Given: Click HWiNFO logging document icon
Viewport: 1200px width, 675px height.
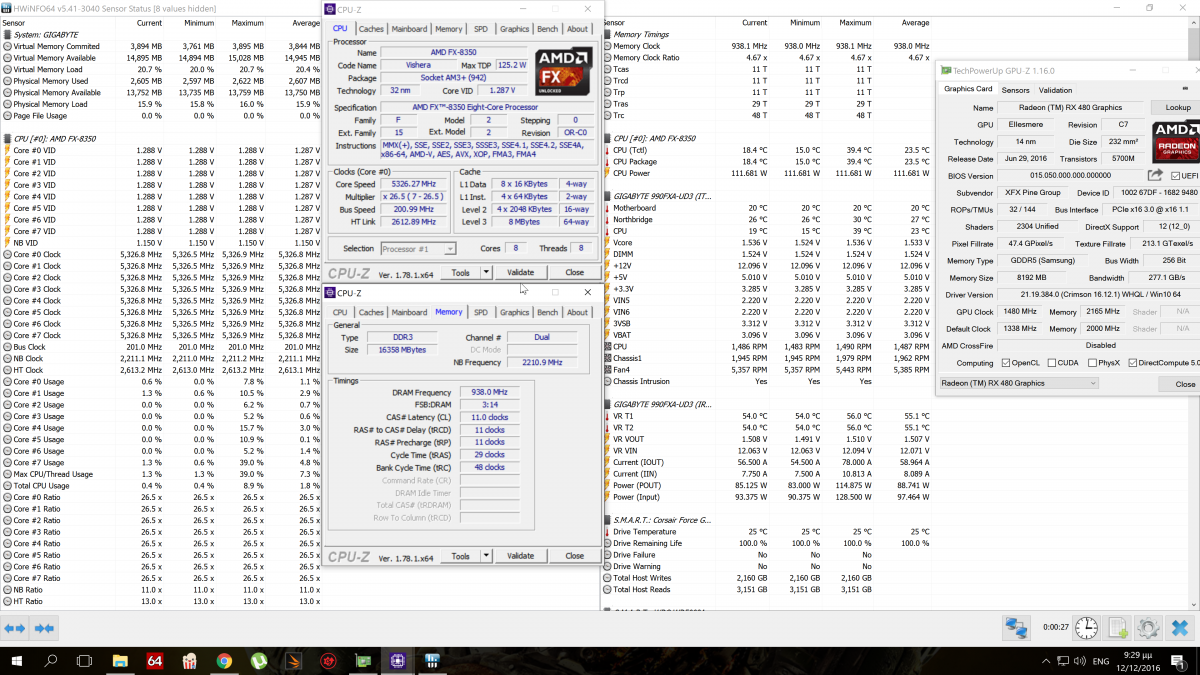Looking at the screenshot, I should [x=1117, y=628].
